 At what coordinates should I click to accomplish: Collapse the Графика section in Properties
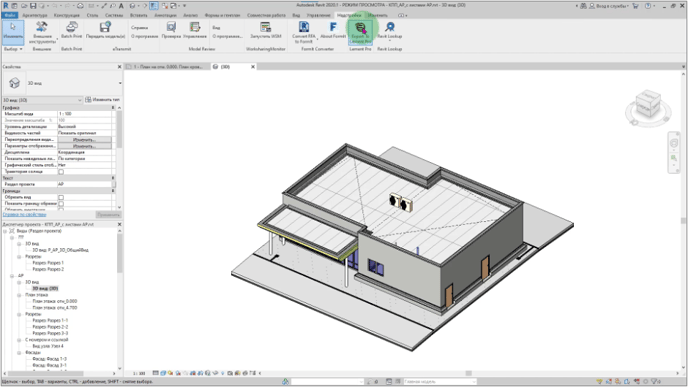tap(113, 108)
